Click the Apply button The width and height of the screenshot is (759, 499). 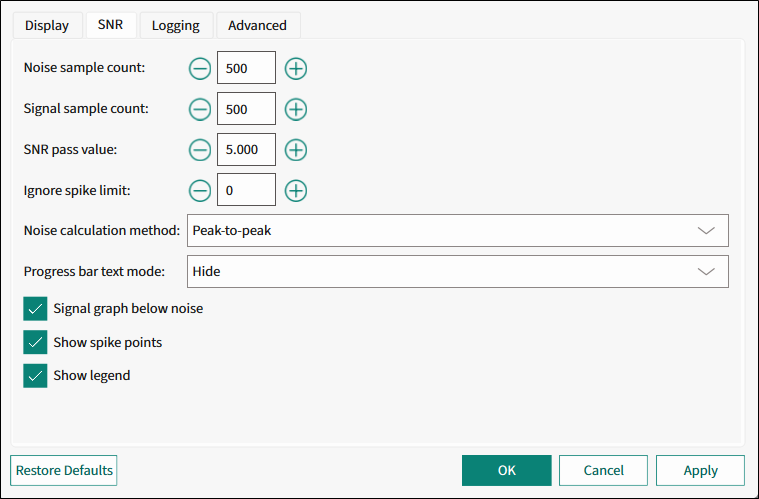tap(700, 470)
